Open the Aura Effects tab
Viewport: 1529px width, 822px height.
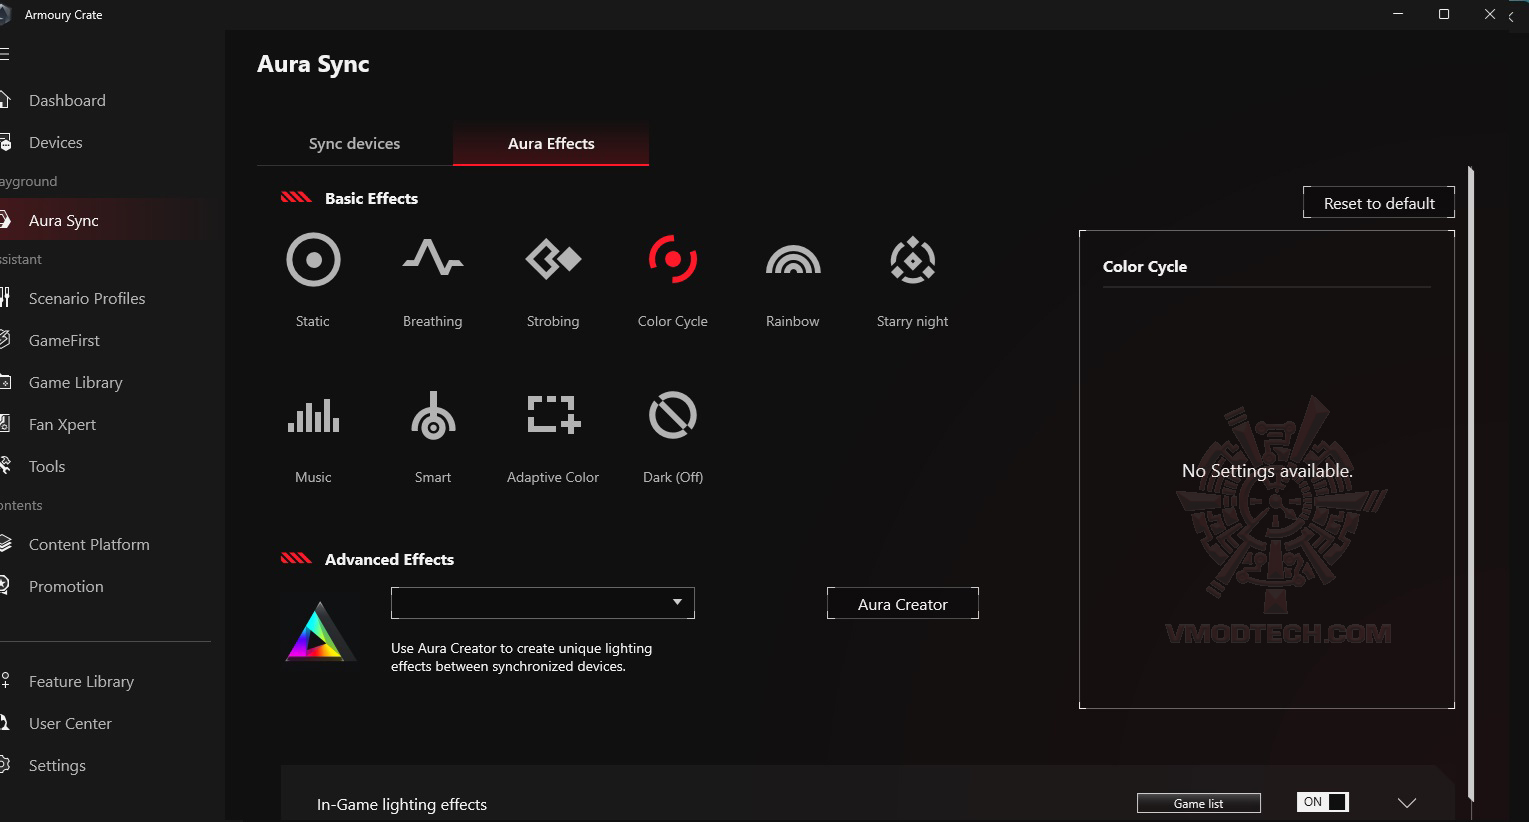click(551, 144)
